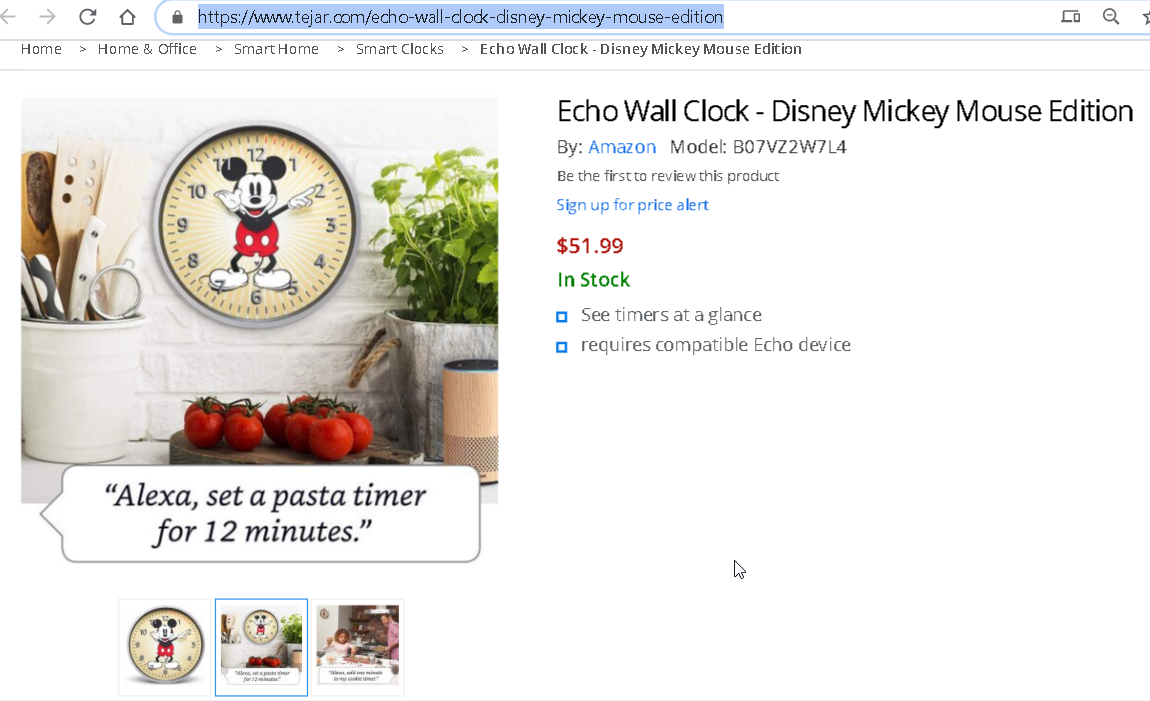Viewport: 1150px width, 701px height.
Task: Open Home breadcrumb link
Action: [41, 49]
